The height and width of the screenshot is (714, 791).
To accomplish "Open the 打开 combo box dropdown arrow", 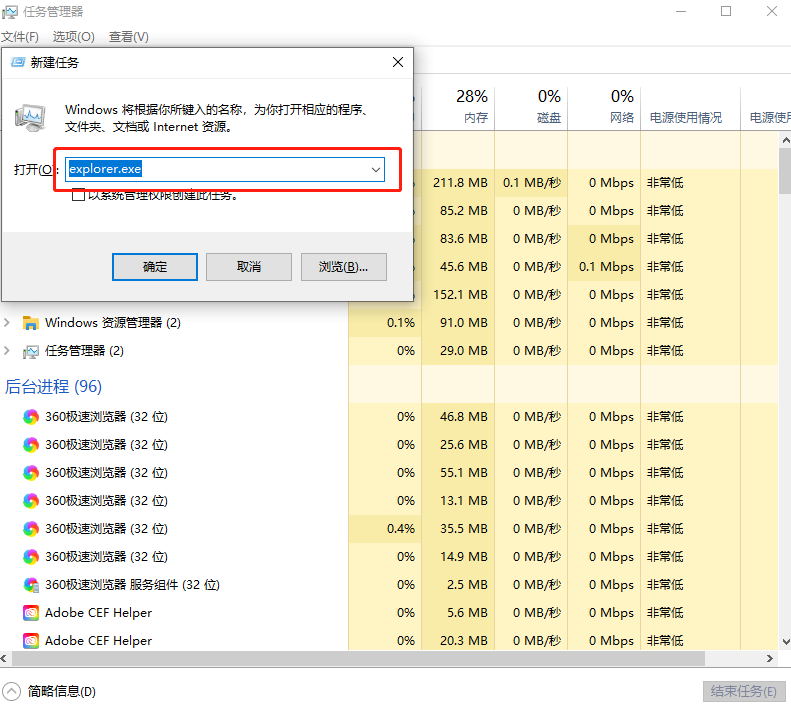I will (x=376, y=170).
